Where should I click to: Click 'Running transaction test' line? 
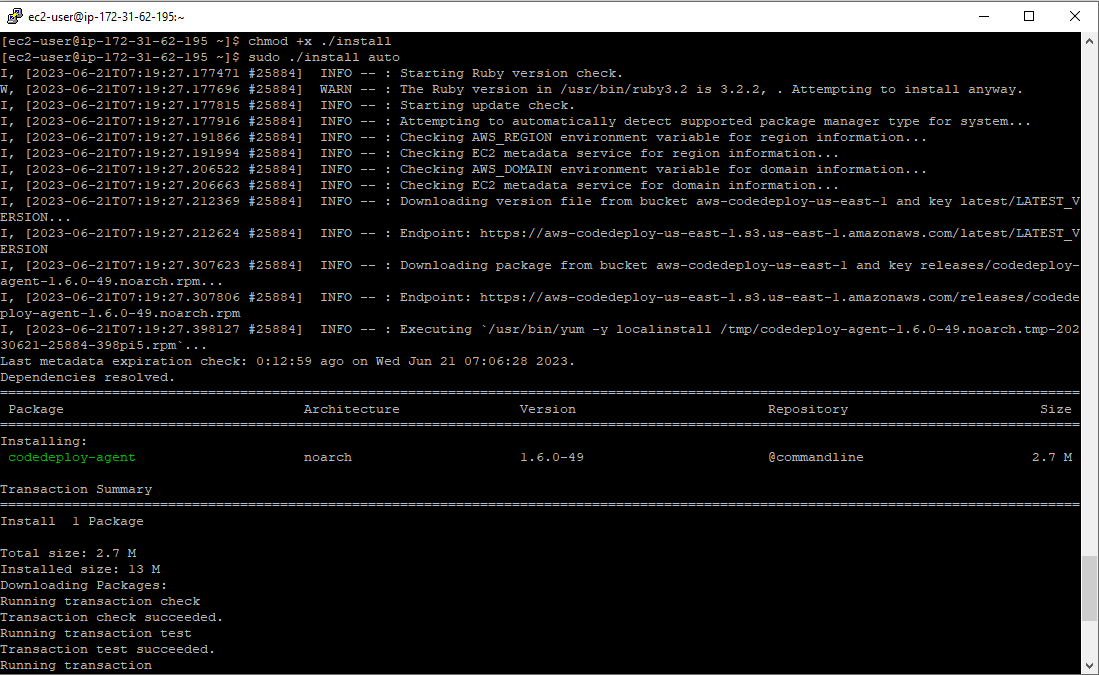(96, 634)
